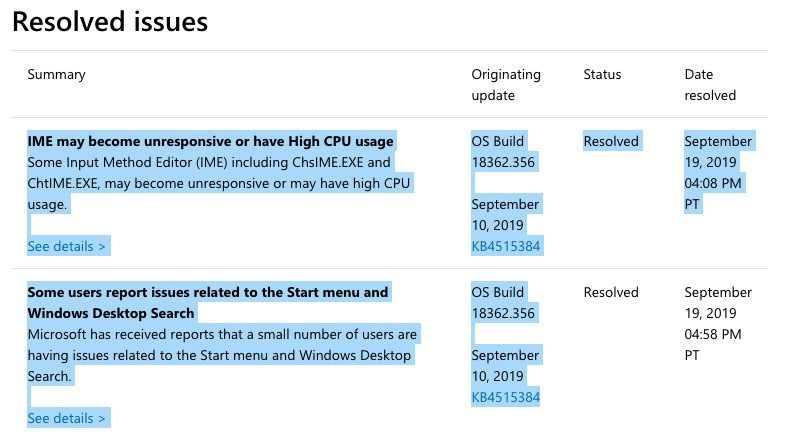Click the 04:58 PM resolved date cell
Viewport: 805px width, 436px height.
point(717,324)
